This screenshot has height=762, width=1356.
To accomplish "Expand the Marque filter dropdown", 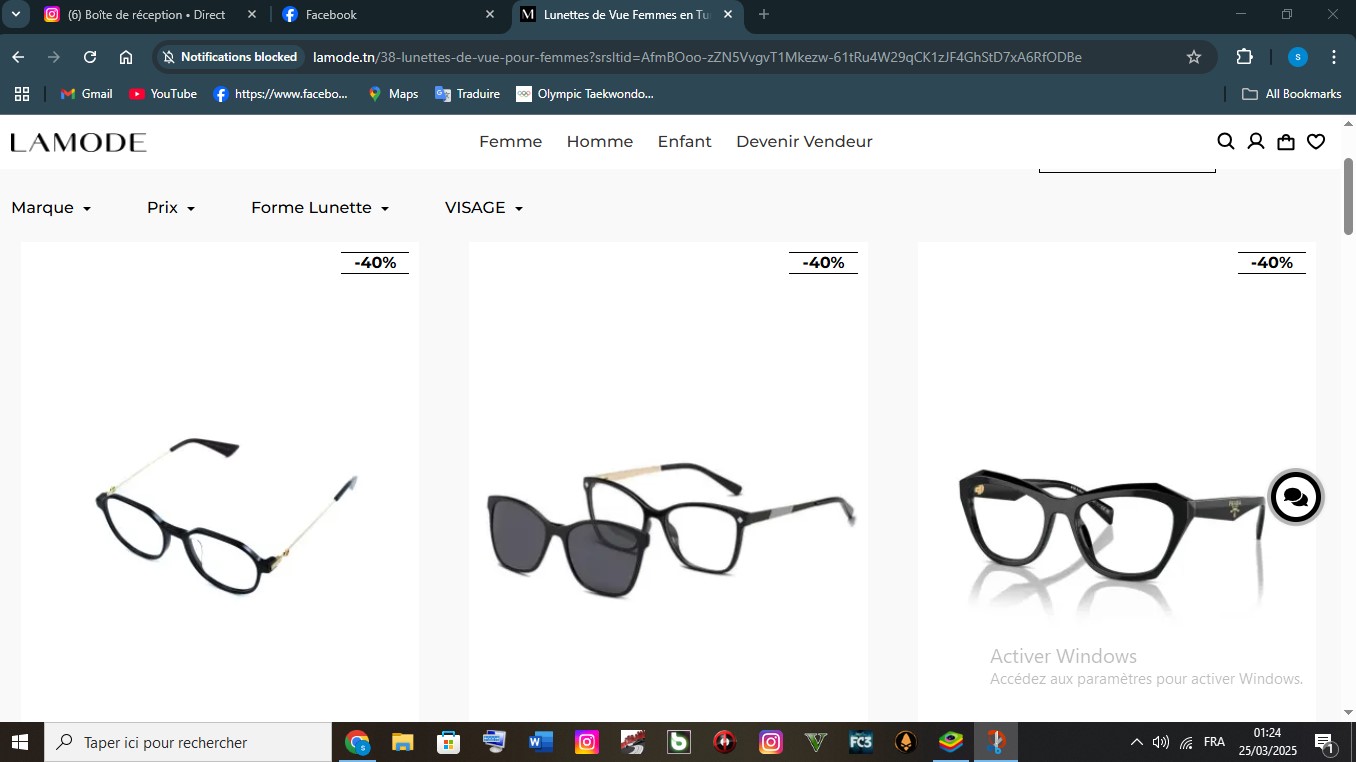I will click(51, 208).
